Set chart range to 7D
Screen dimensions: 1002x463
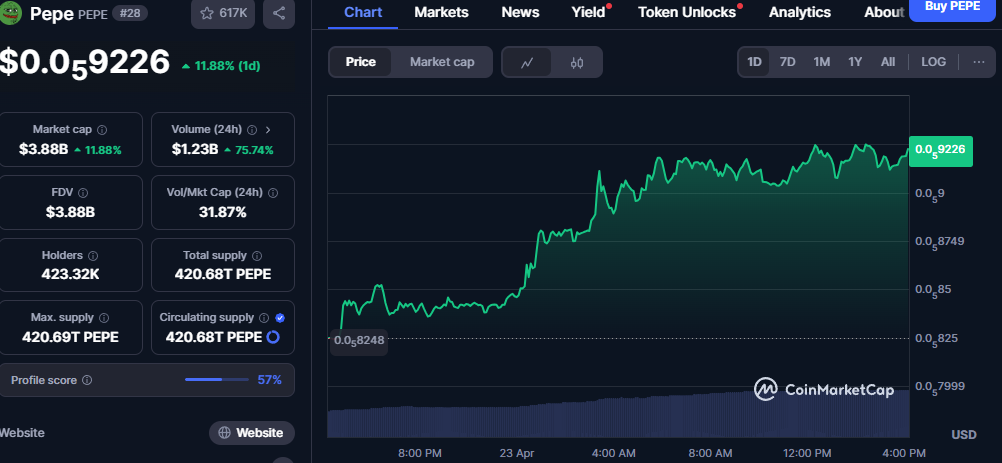[787, 62]
